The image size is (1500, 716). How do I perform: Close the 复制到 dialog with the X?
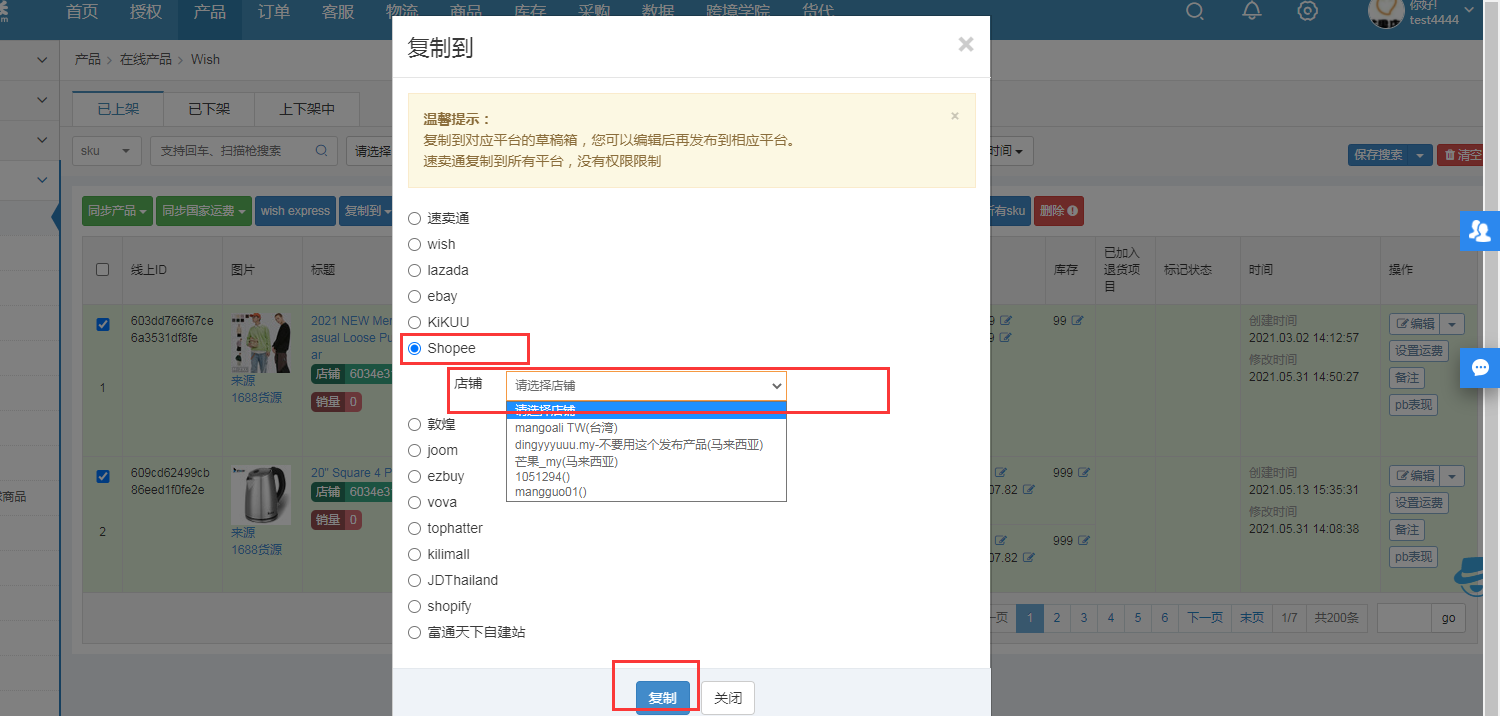965,44
